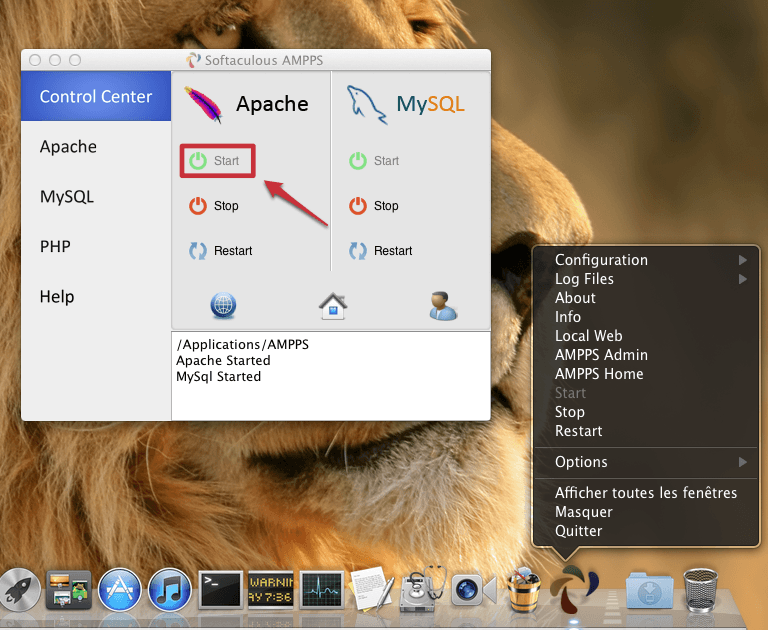Restart the Apache server
This screenshot has height=630, width=768.
[220, 251]
